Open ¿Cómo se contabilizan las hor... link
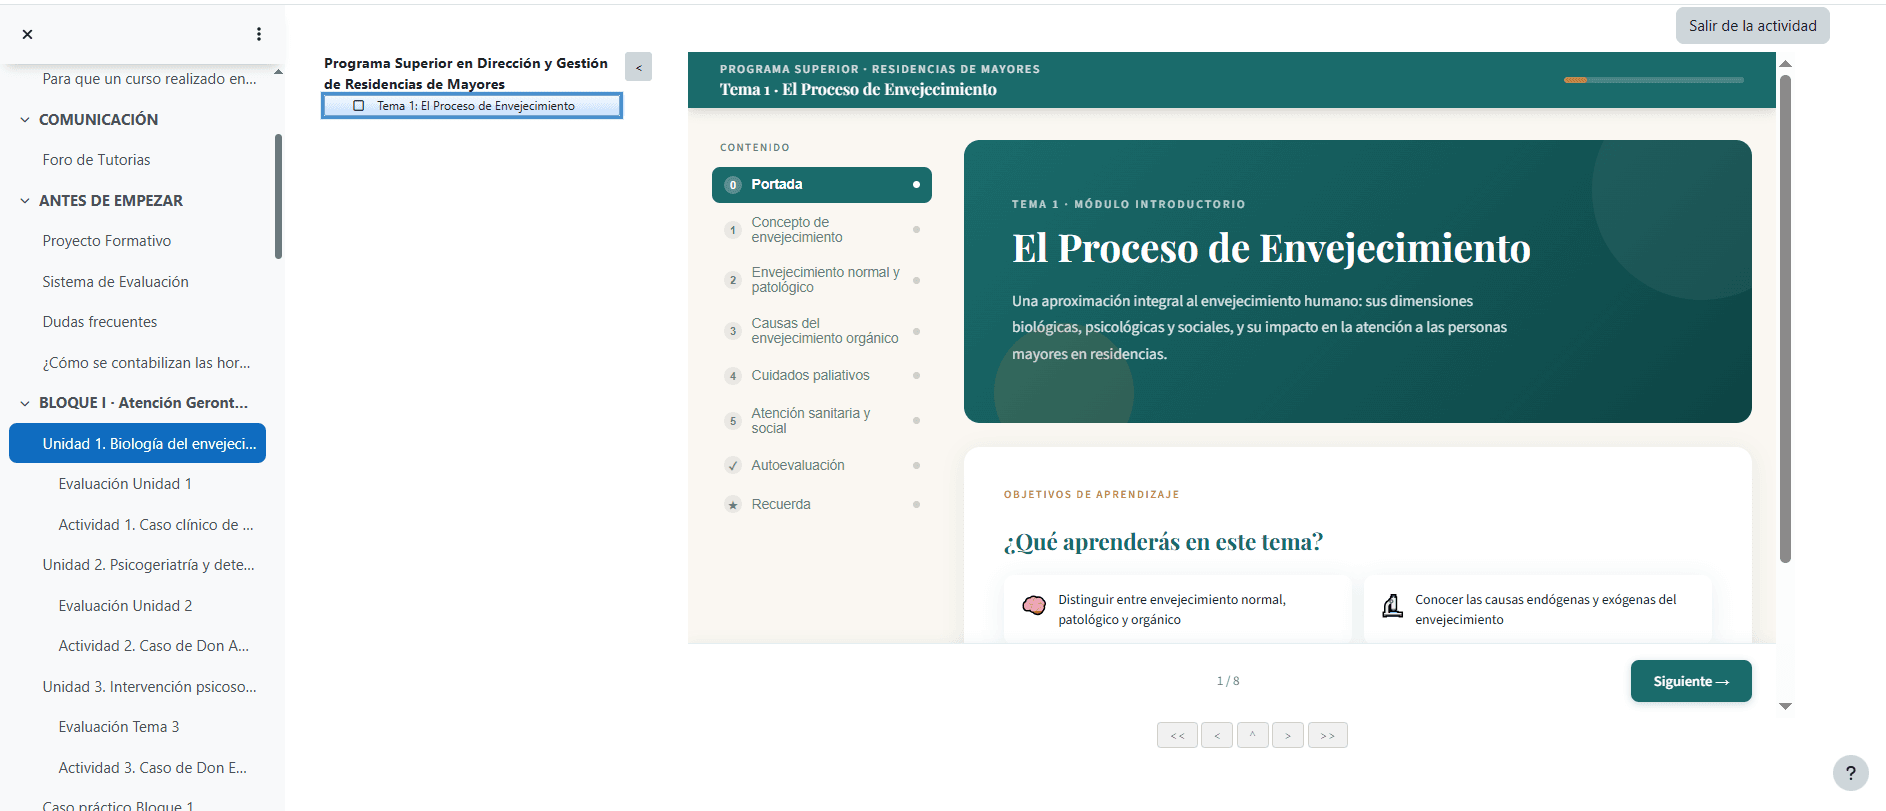 146,363
